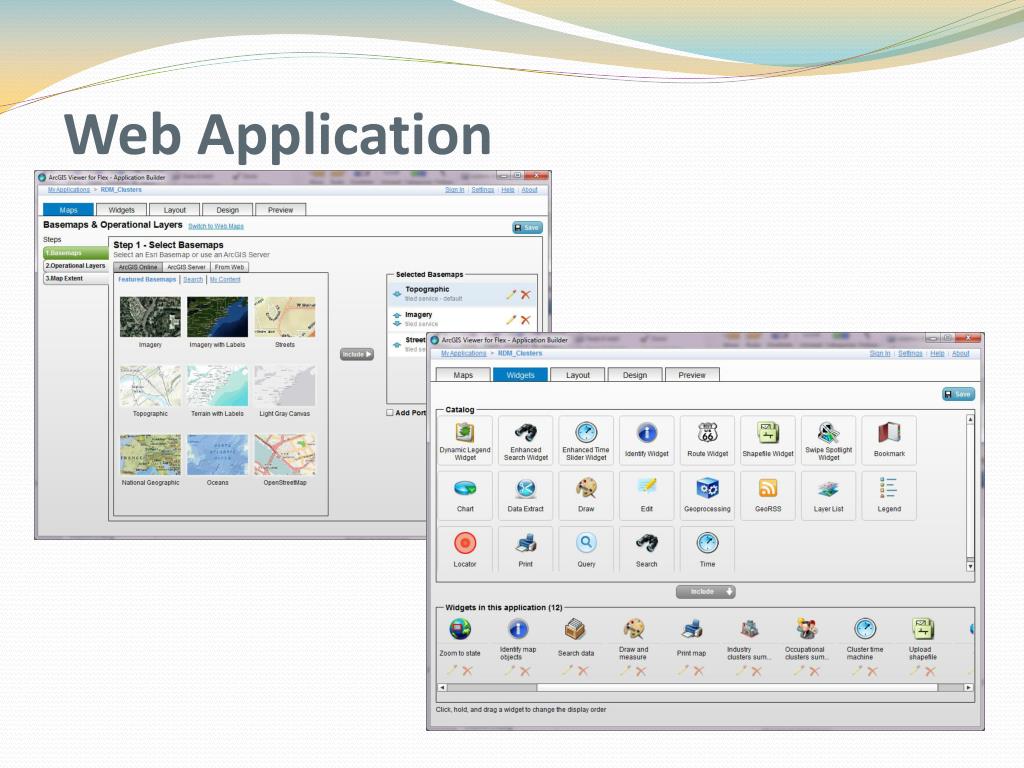This screenshot has width=1024, height=768.
Task: Pick the Swipe Spotlight Widget
Action: tap(829, 441)
